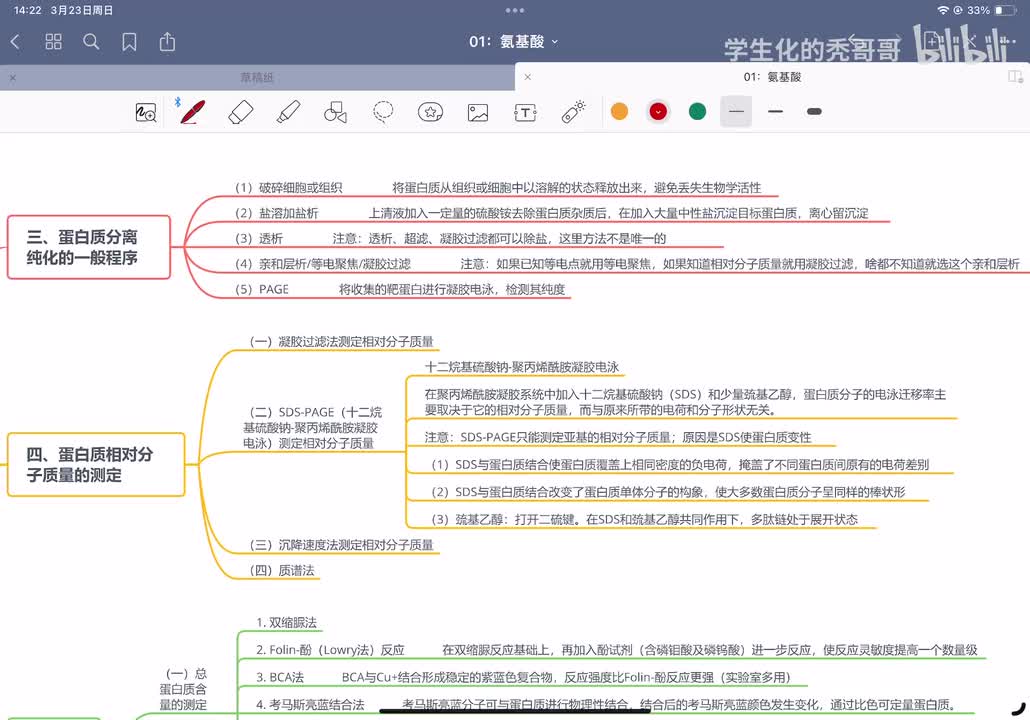
Task: Select the Text box tool
Action: pyautogui.click(x=526, y=112)
